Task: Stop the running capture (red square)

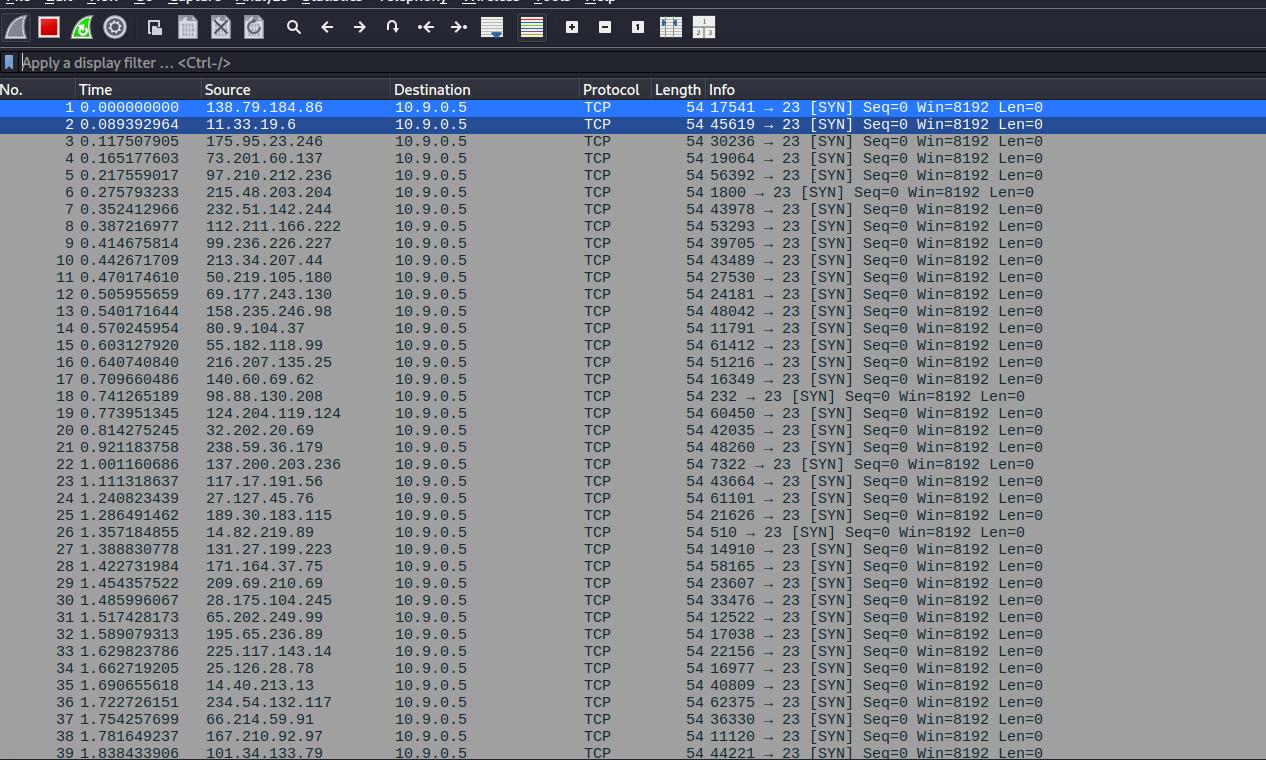Action: [x=49, y=27]
